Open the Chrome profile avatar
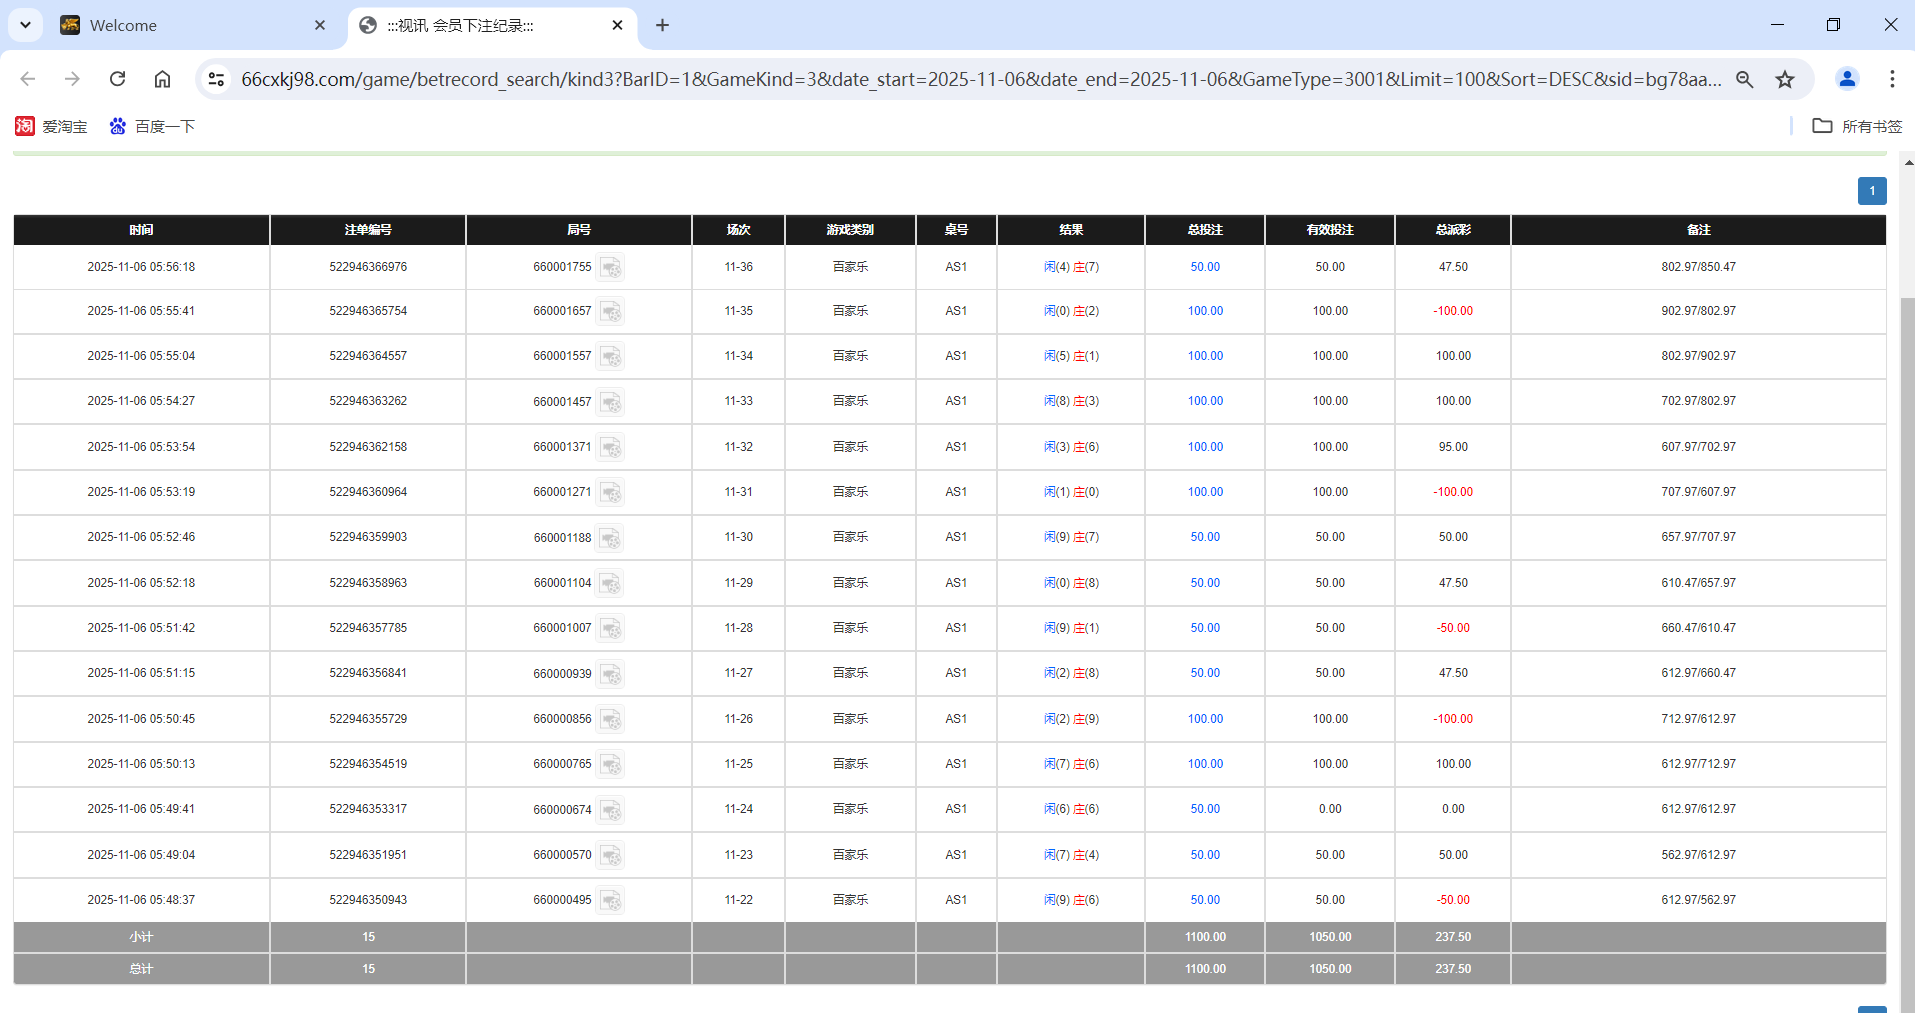The width and height of the screenshot is (1915, 1013). pos(1847,79)
